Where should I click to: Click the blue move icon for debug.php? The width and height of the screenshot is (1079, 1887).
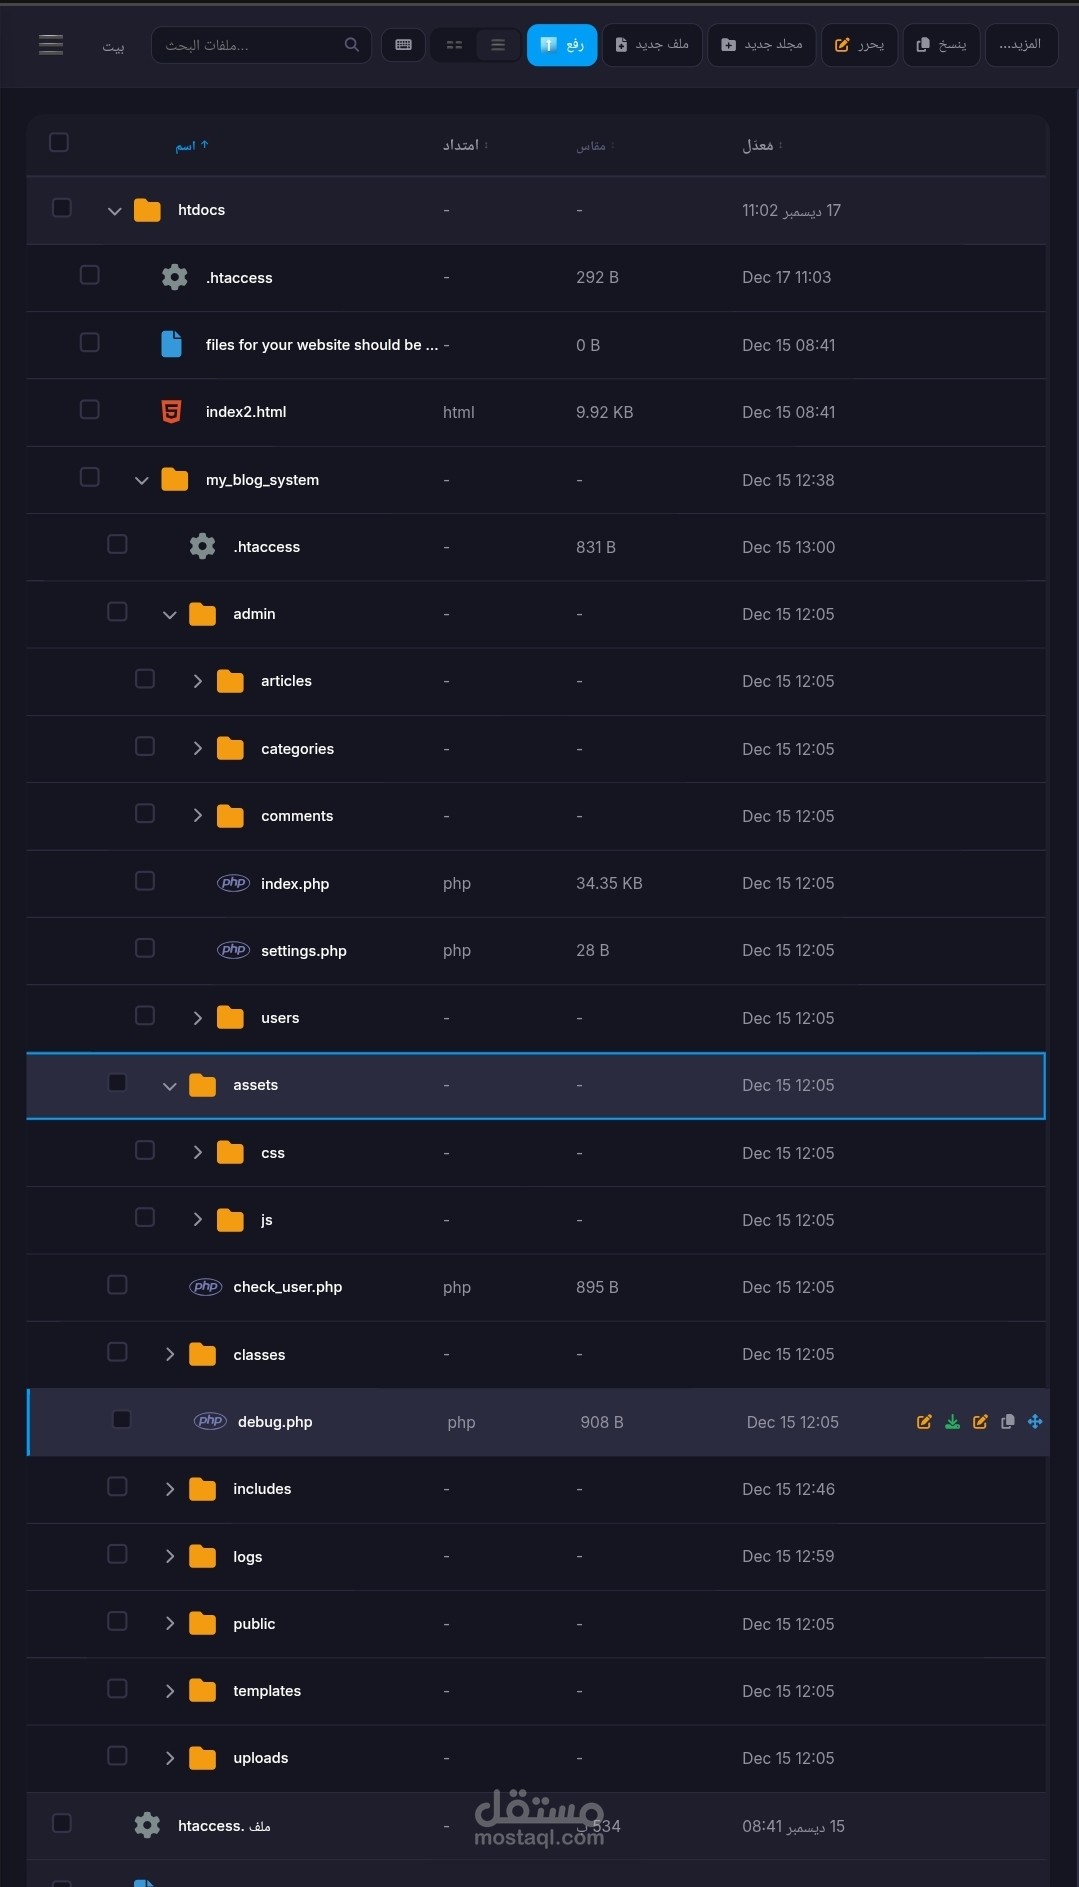pyautogui.click(x=1035, y=1422)
